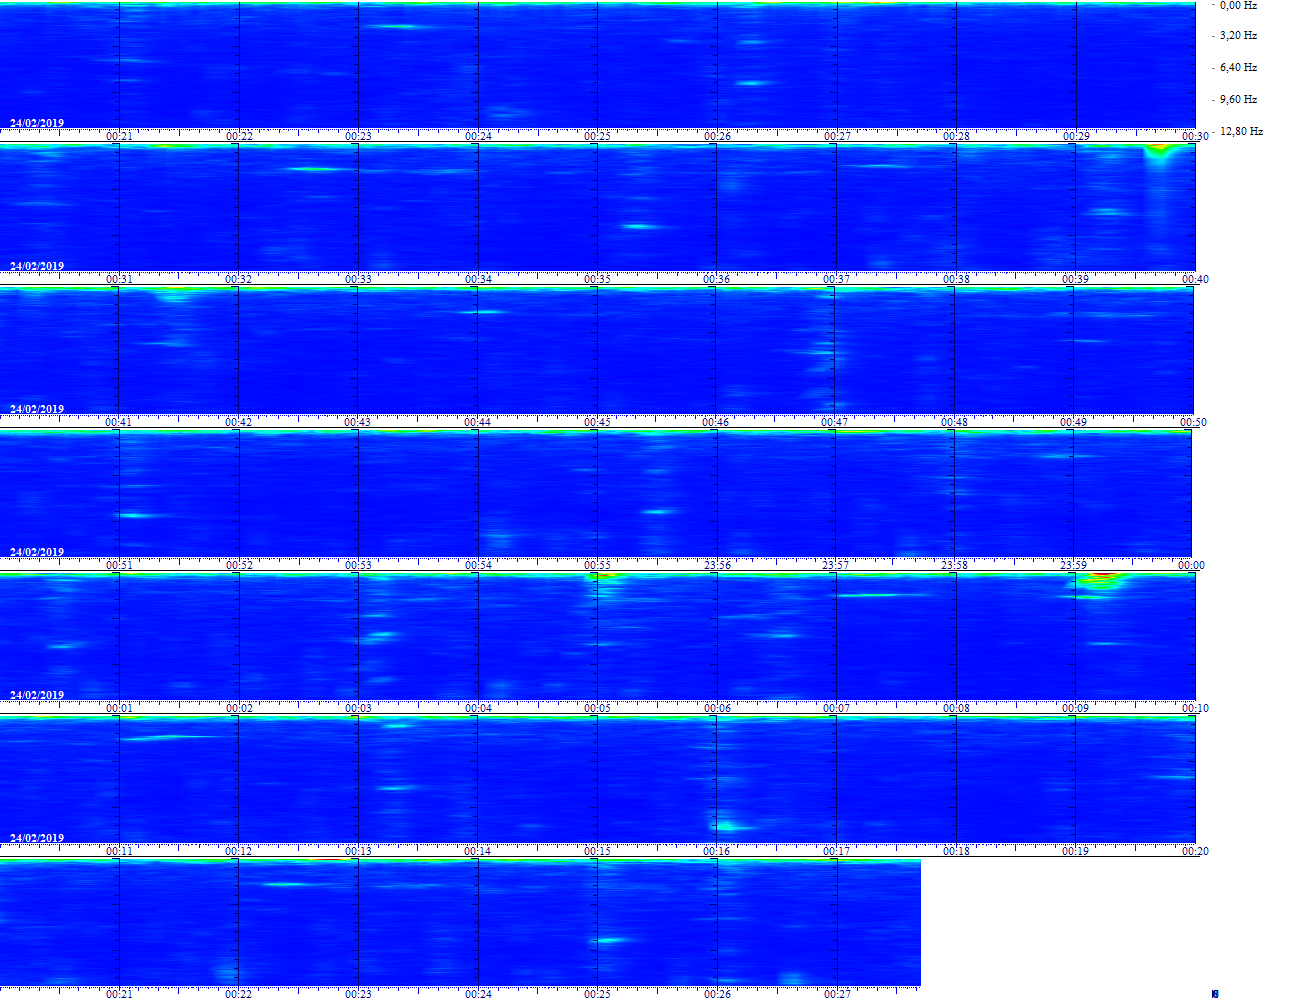The width and height of the screenshot is (1303, 1004).
Task: Click the 00:11 time label
Action: click(119, 851)
